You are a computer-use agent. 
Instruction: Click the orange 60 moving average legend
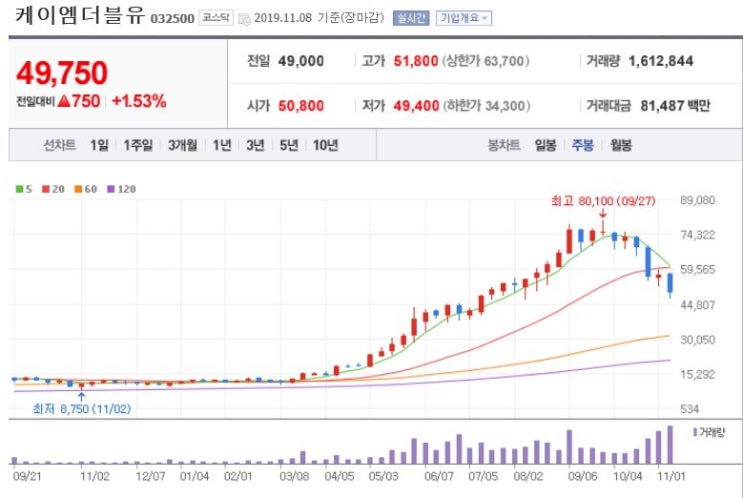click(x=86, y=189)
